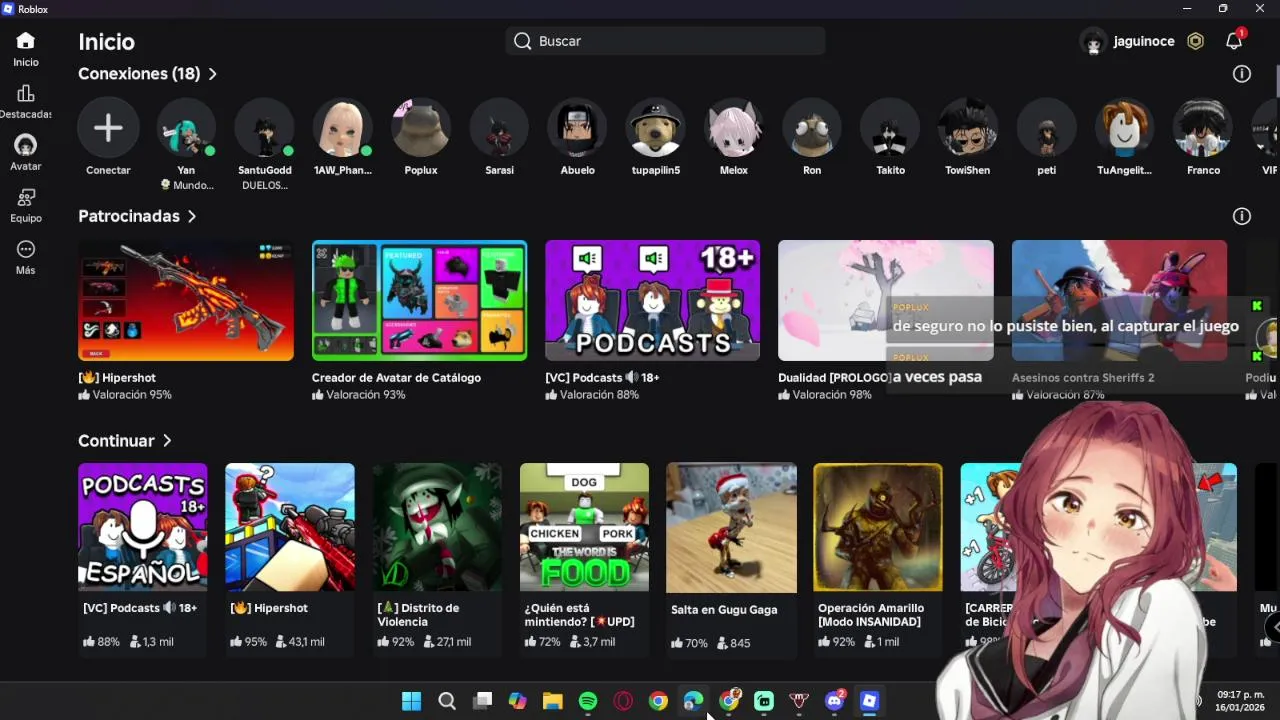Expand the Patrocinadas section chevron
The width and height of the screenshot is (1280, 720).
[191, 216]
